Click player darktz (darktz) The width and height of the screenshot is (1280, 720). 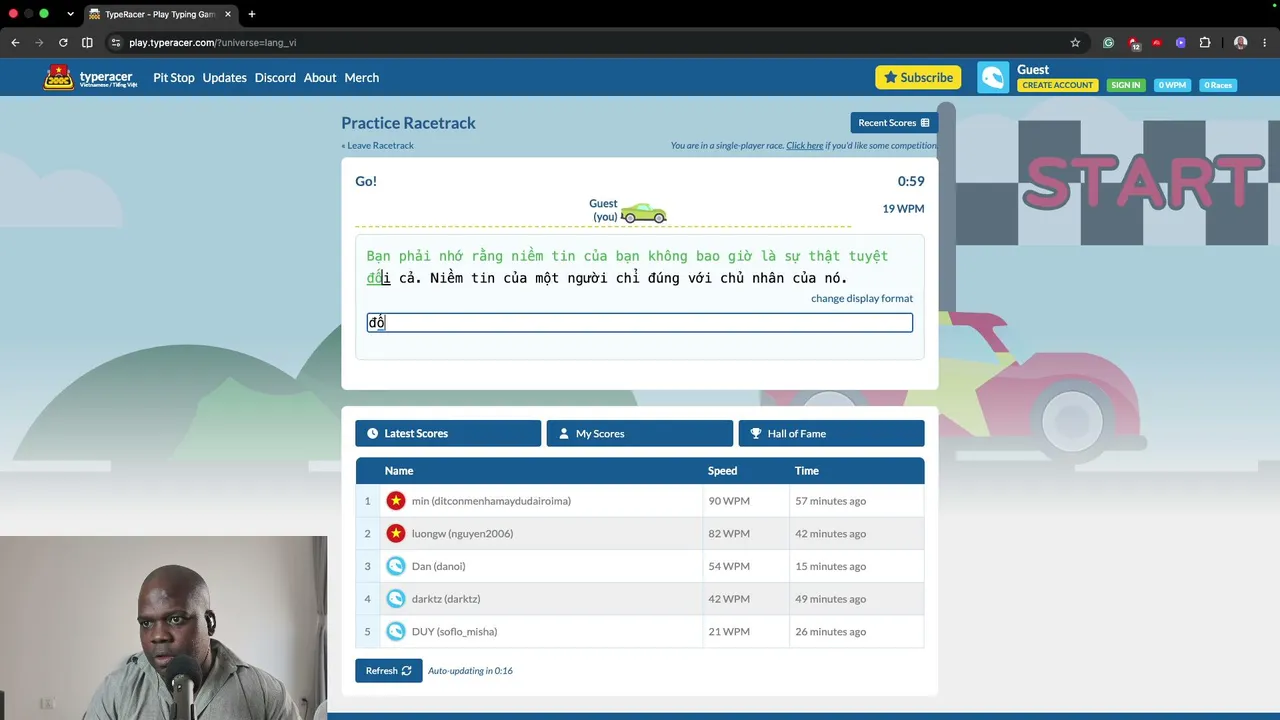[x=446, y=599]
